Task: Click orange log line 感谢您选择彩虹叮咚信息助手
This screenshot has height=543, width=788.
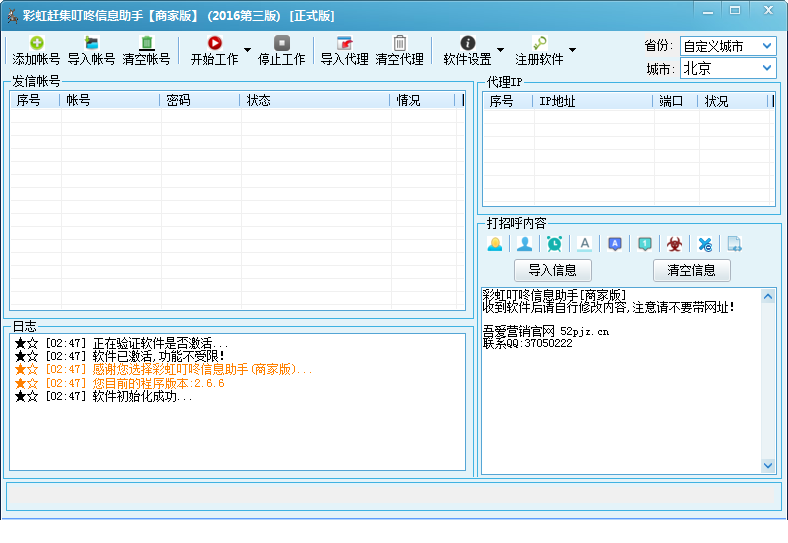Action: 163,370
